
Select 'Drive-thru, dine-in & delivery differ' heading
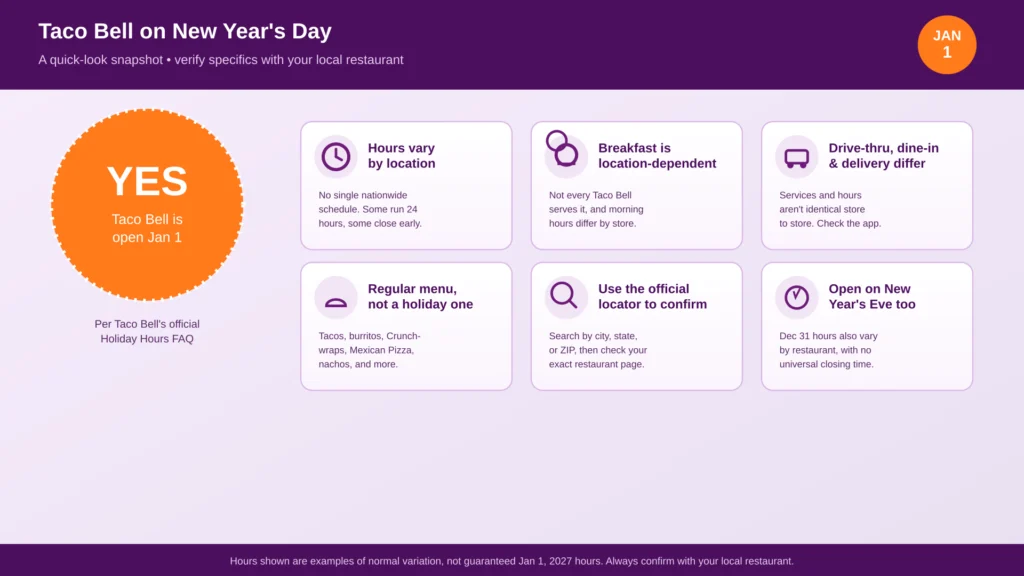[883, 156]
